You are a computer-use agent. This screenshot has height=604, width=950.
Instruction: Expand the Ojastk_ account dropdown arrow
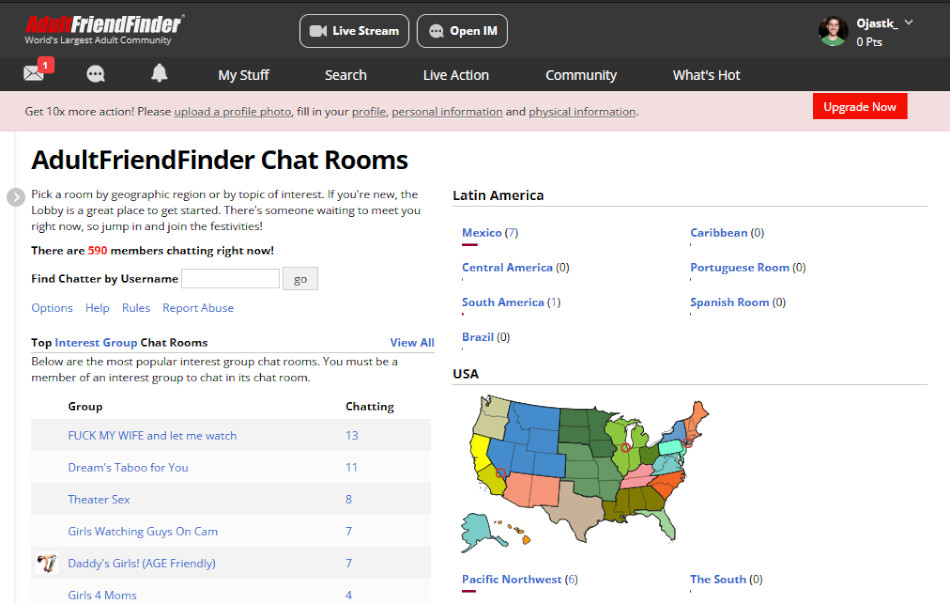[908, 22]
